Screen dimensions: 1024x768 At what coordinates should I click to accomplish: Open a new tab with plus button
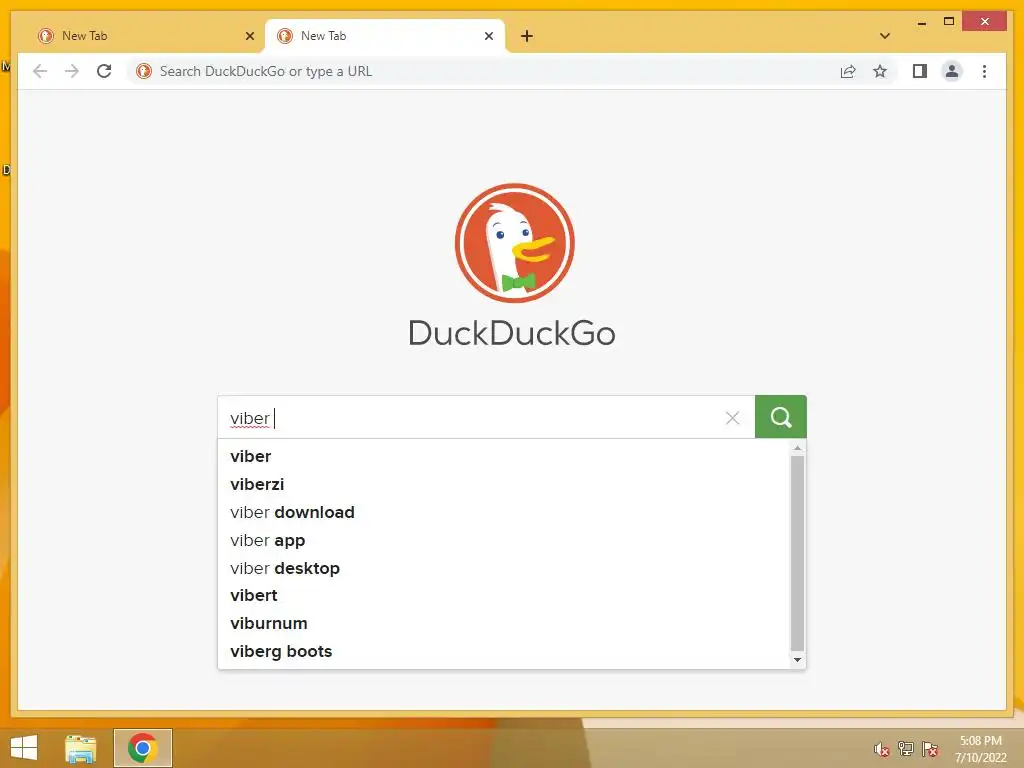tap(527, 36)
